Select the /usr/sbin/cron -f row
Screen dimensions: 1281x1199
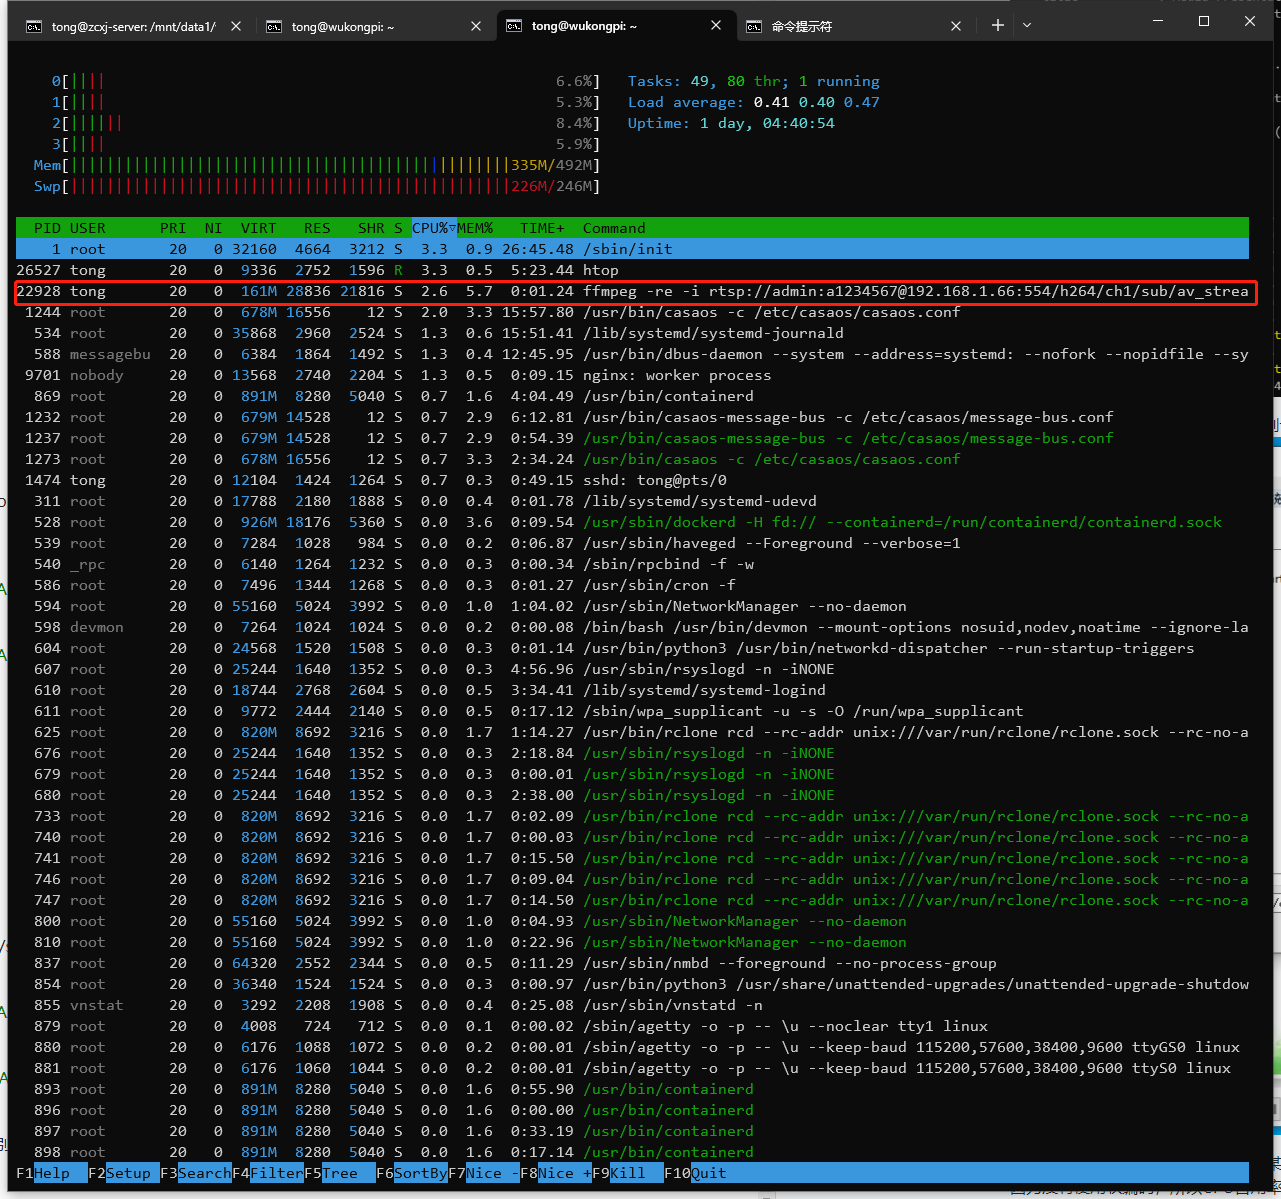pos(632,585)
